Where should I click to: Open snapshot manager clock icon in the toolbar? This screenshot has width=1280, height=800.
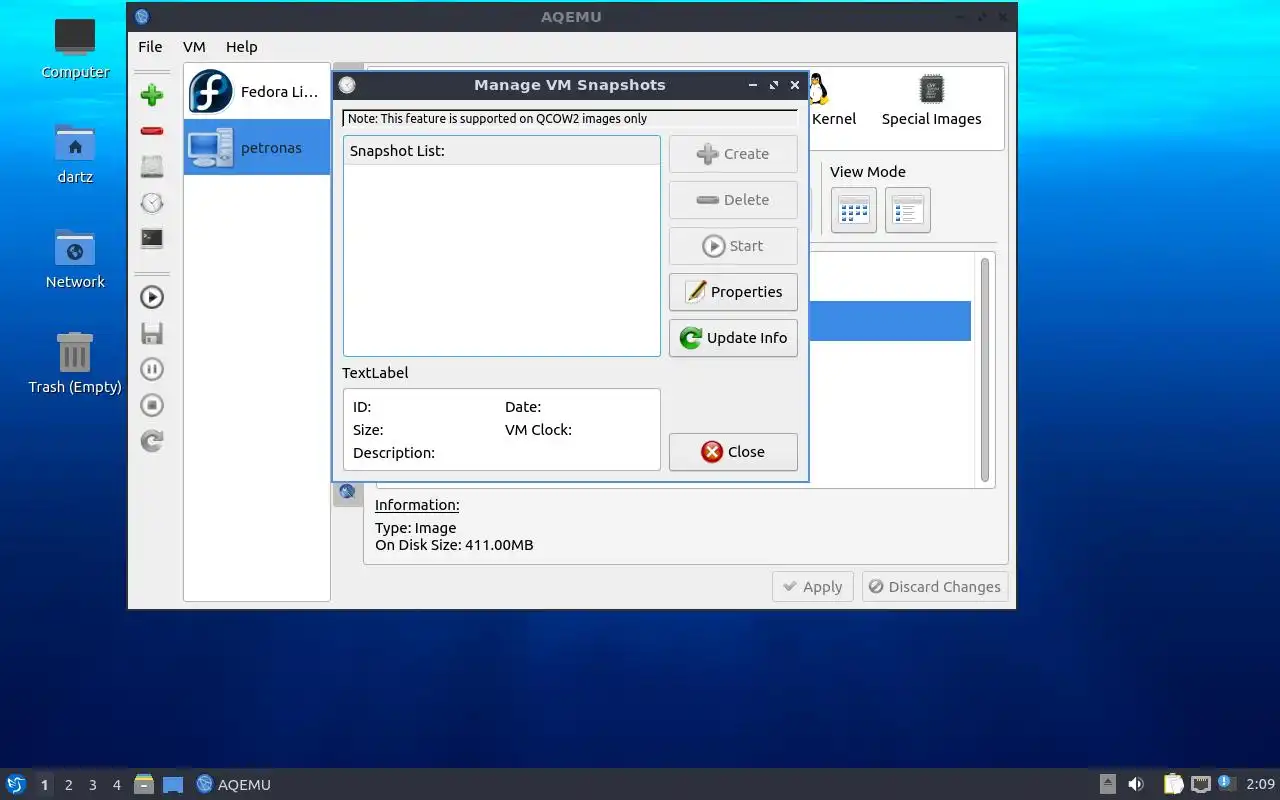coord(152,203)
